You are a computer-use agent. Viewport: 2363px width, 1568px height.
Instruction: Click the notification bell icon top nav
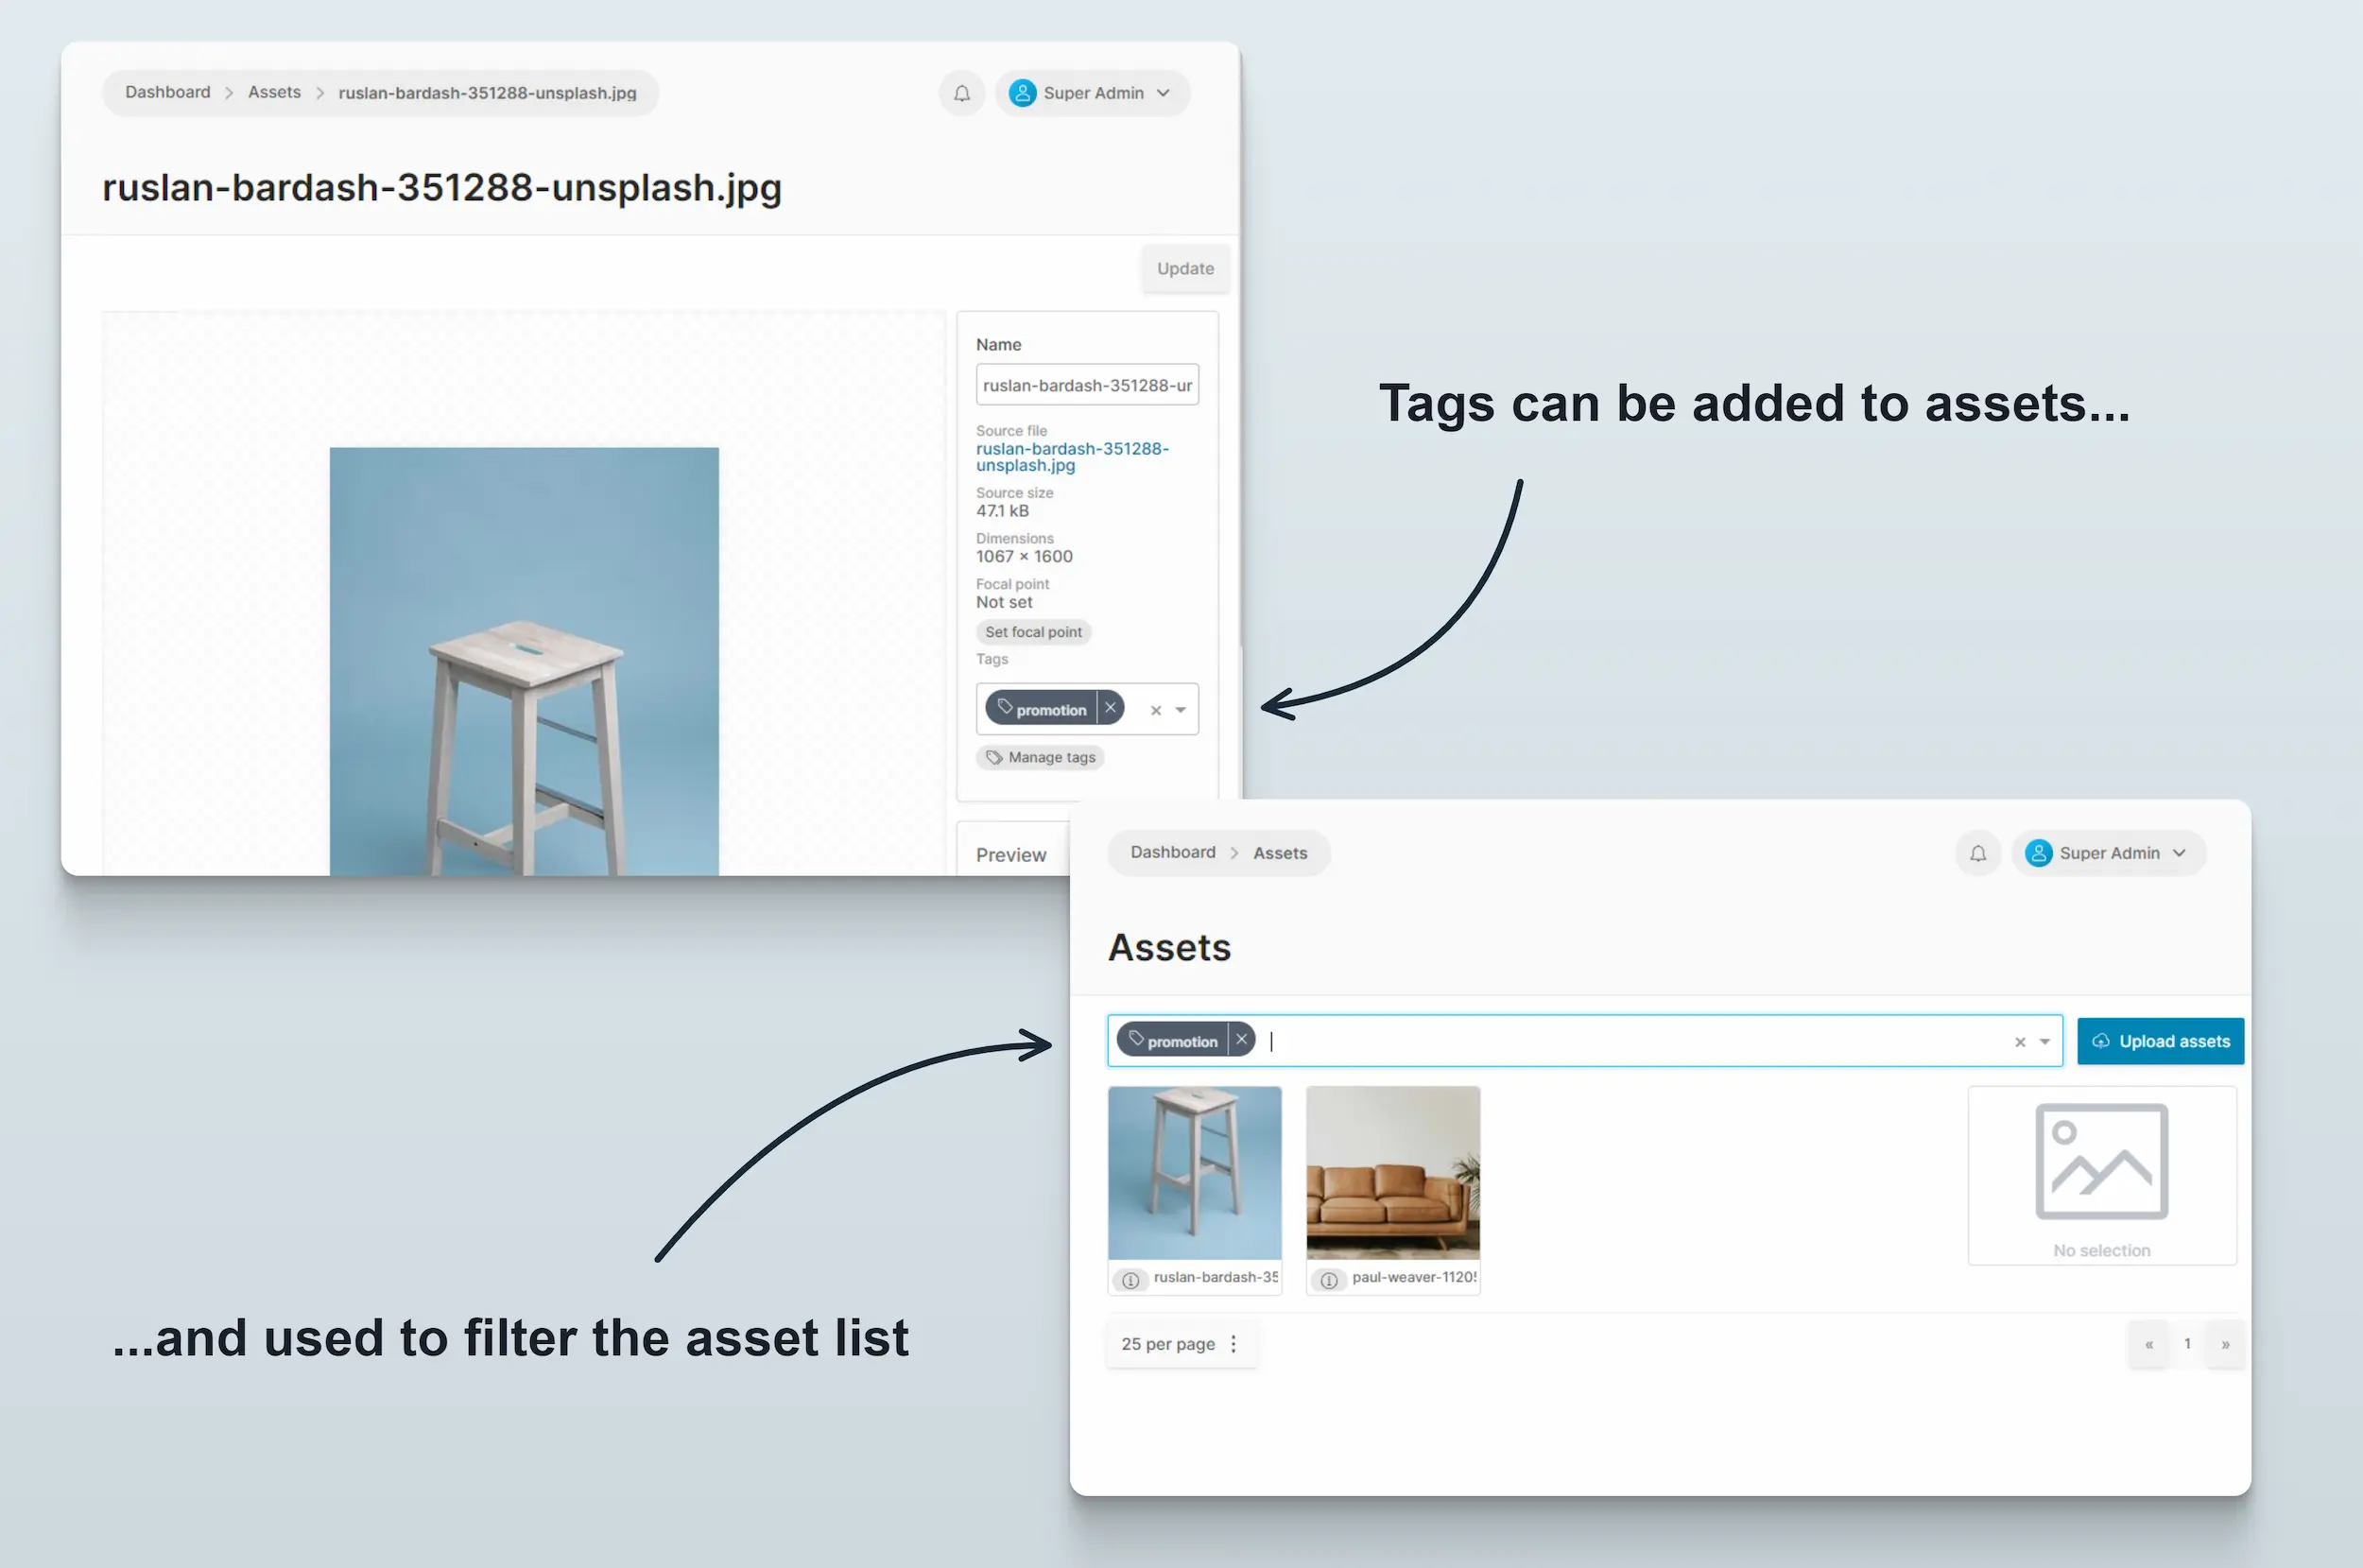pyautogui.click(x=961, y=93)
